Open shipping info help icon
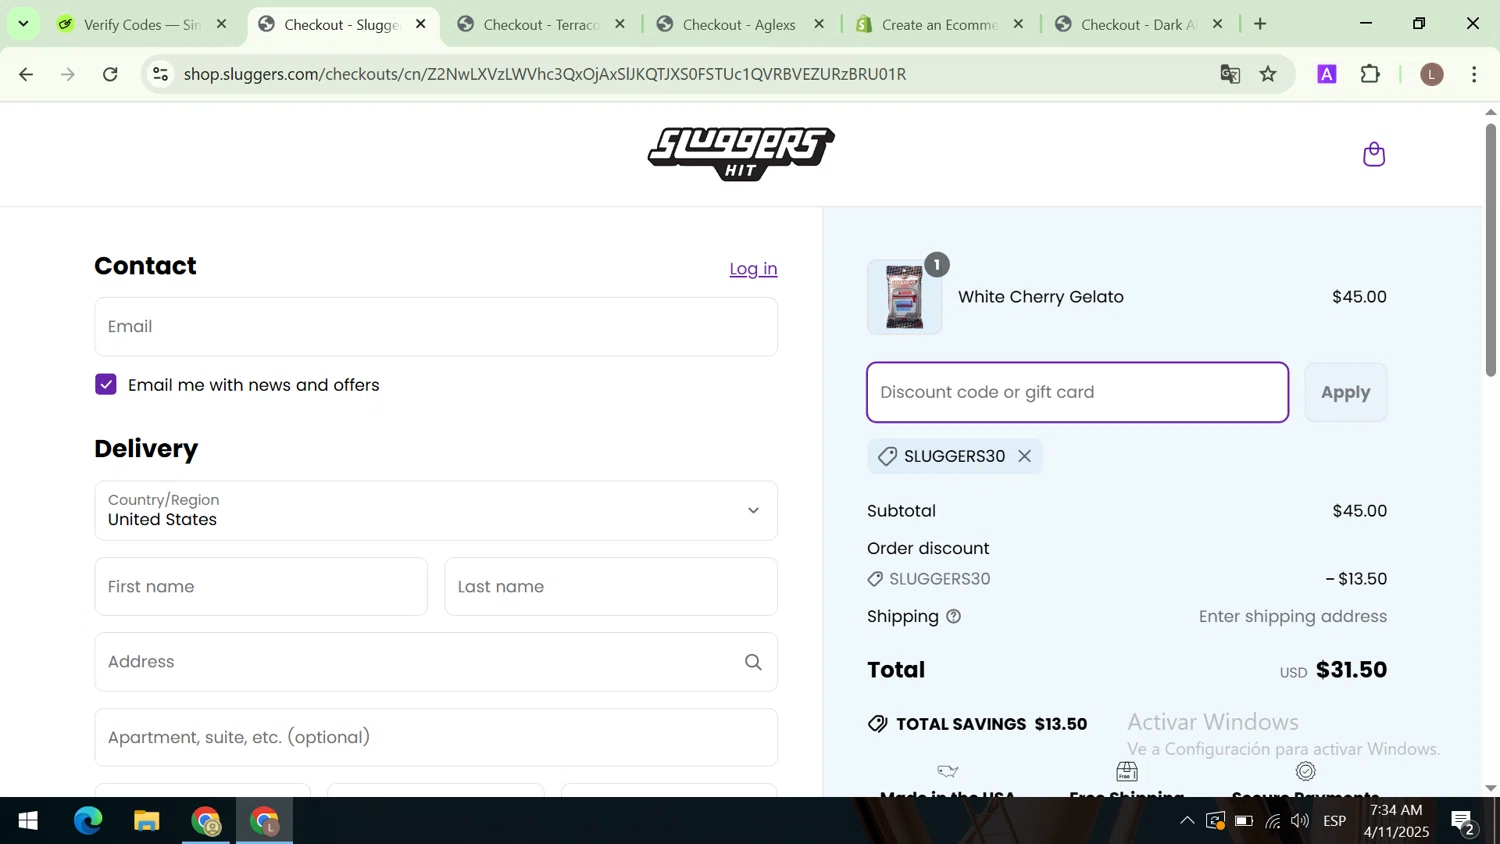 click(x=954, y=617)
